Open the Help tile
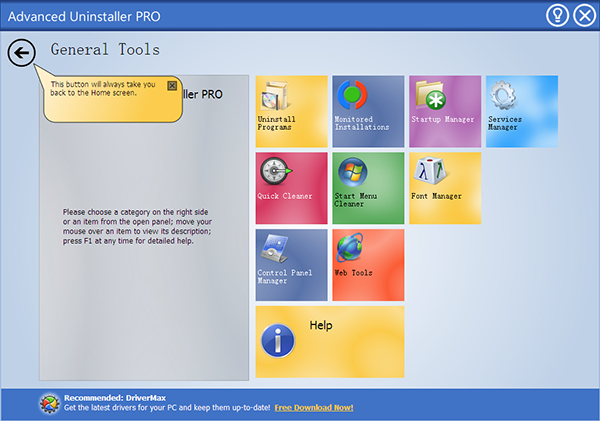Image resolution: width=600 pixels, height=421 pixels. pos(330,342)
